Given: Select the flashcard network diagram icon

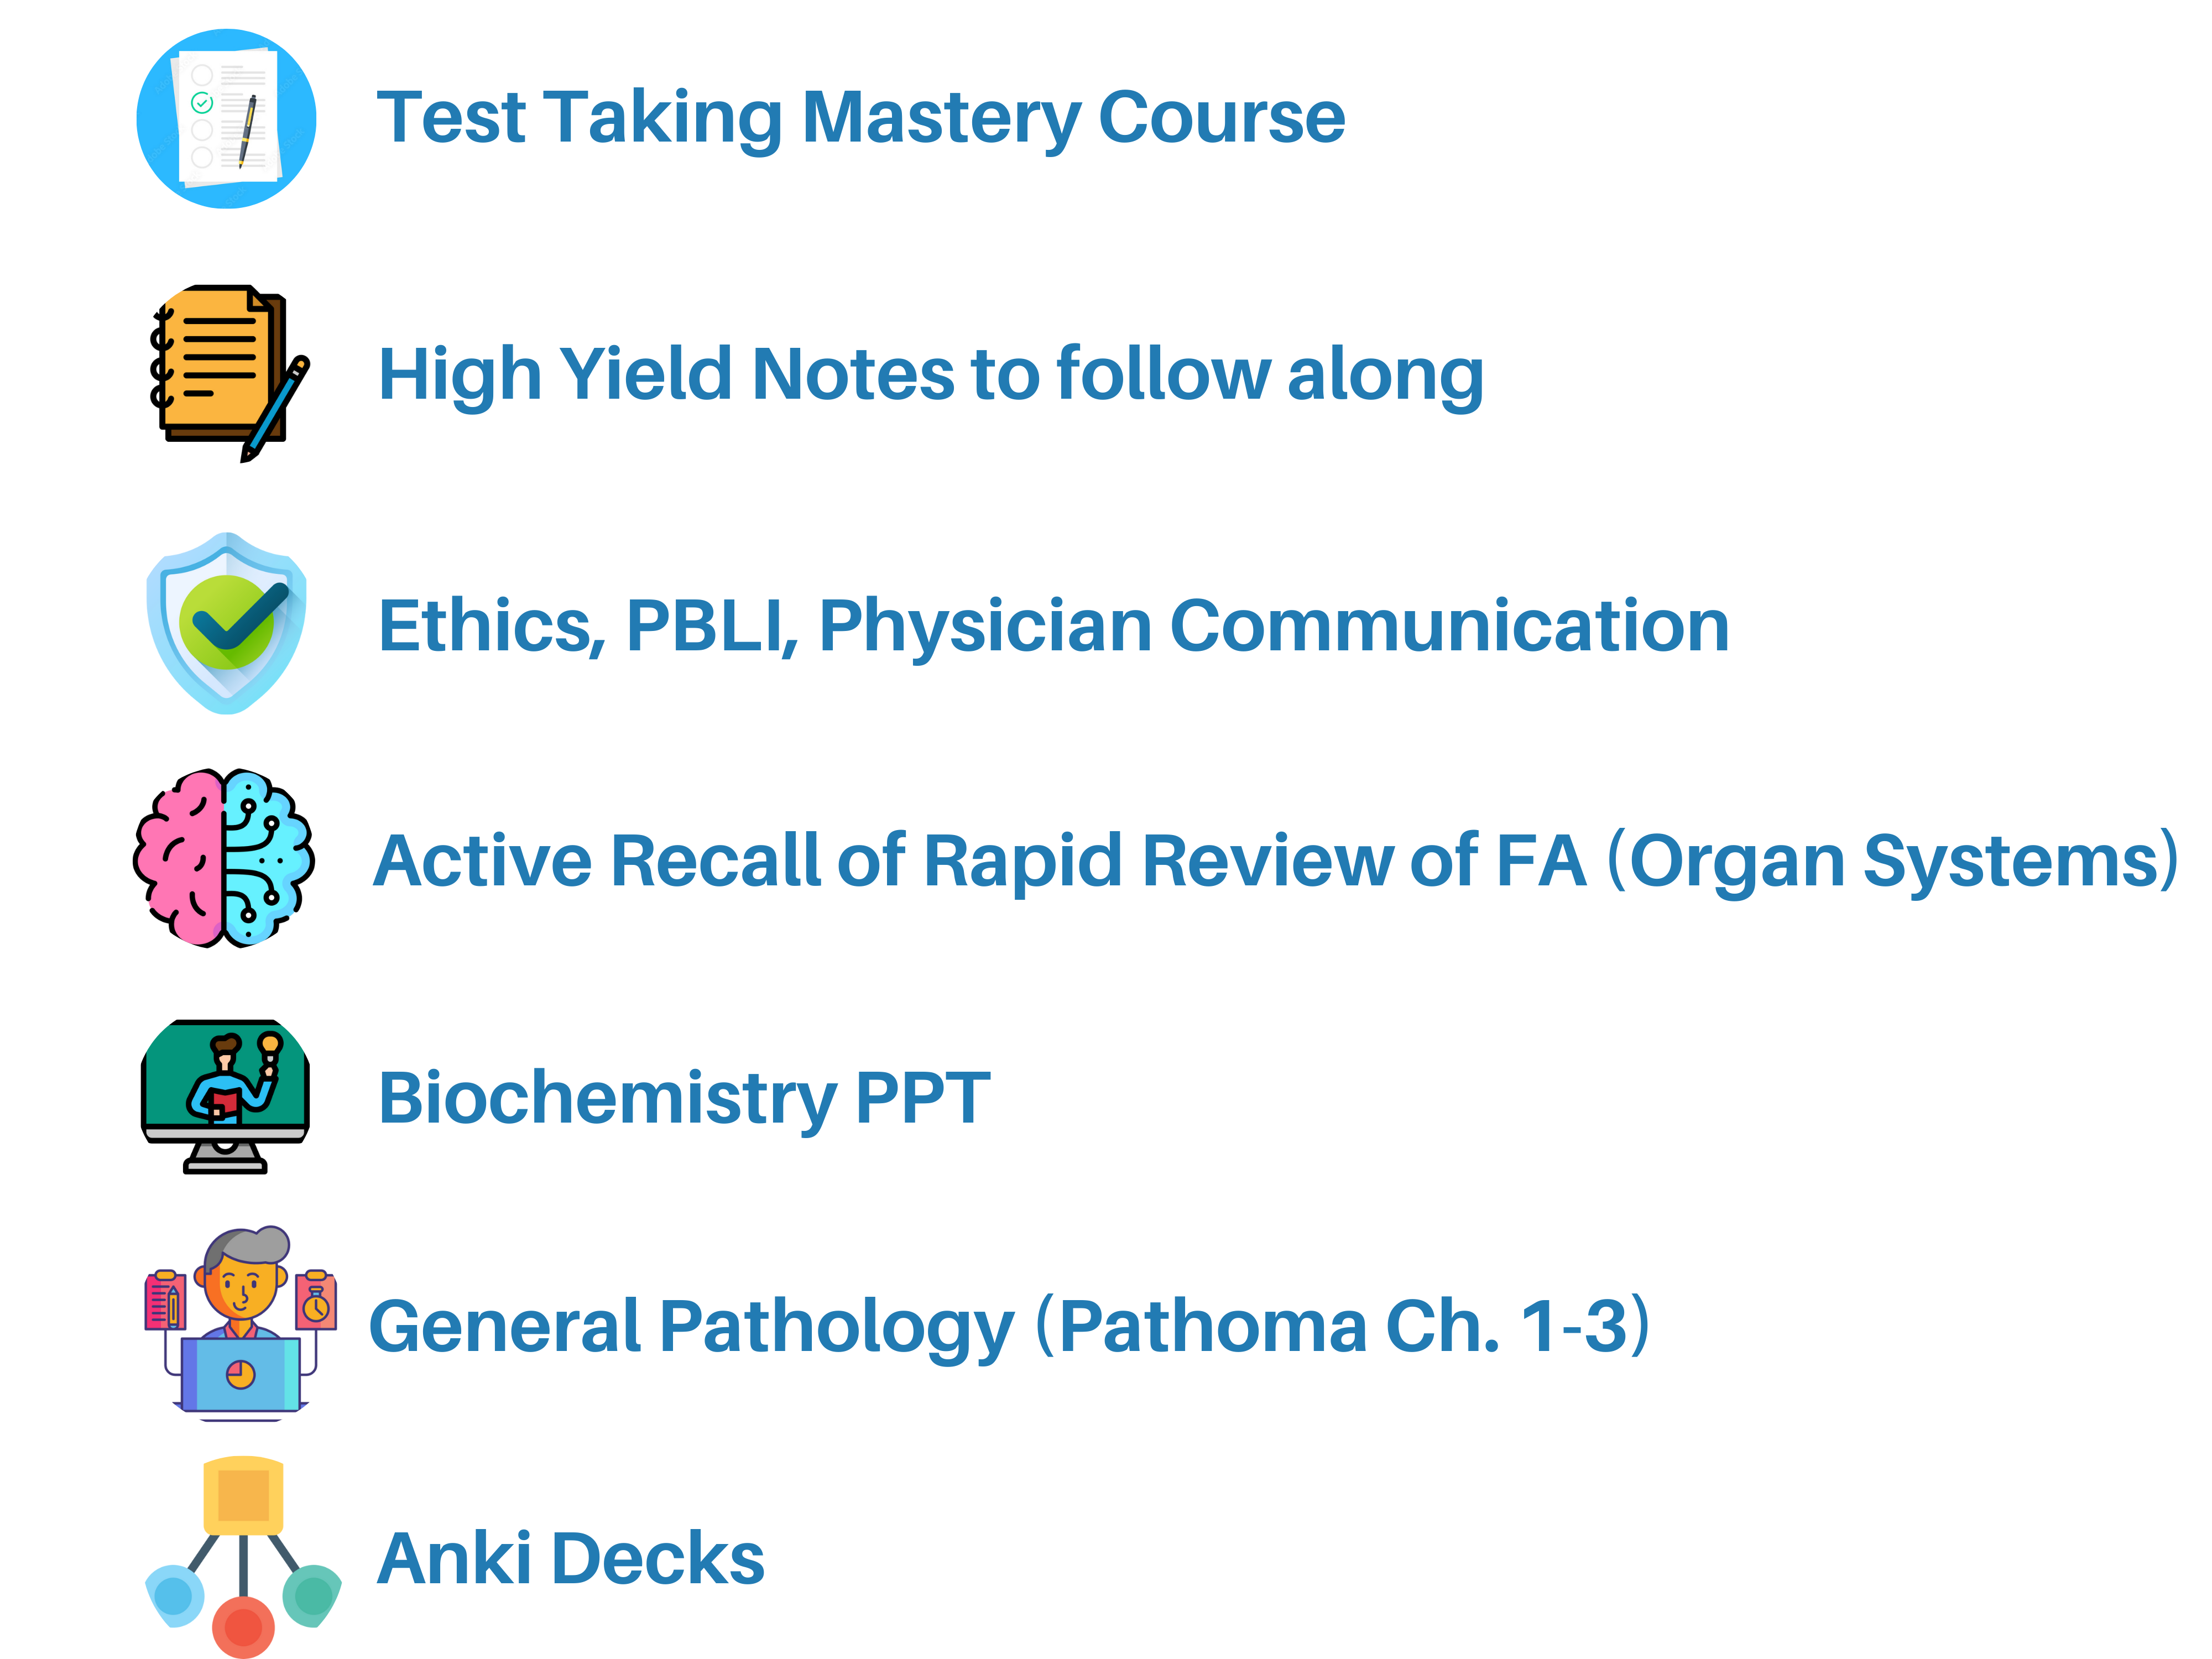Looking at the screenshot, I should point(243,1556).
